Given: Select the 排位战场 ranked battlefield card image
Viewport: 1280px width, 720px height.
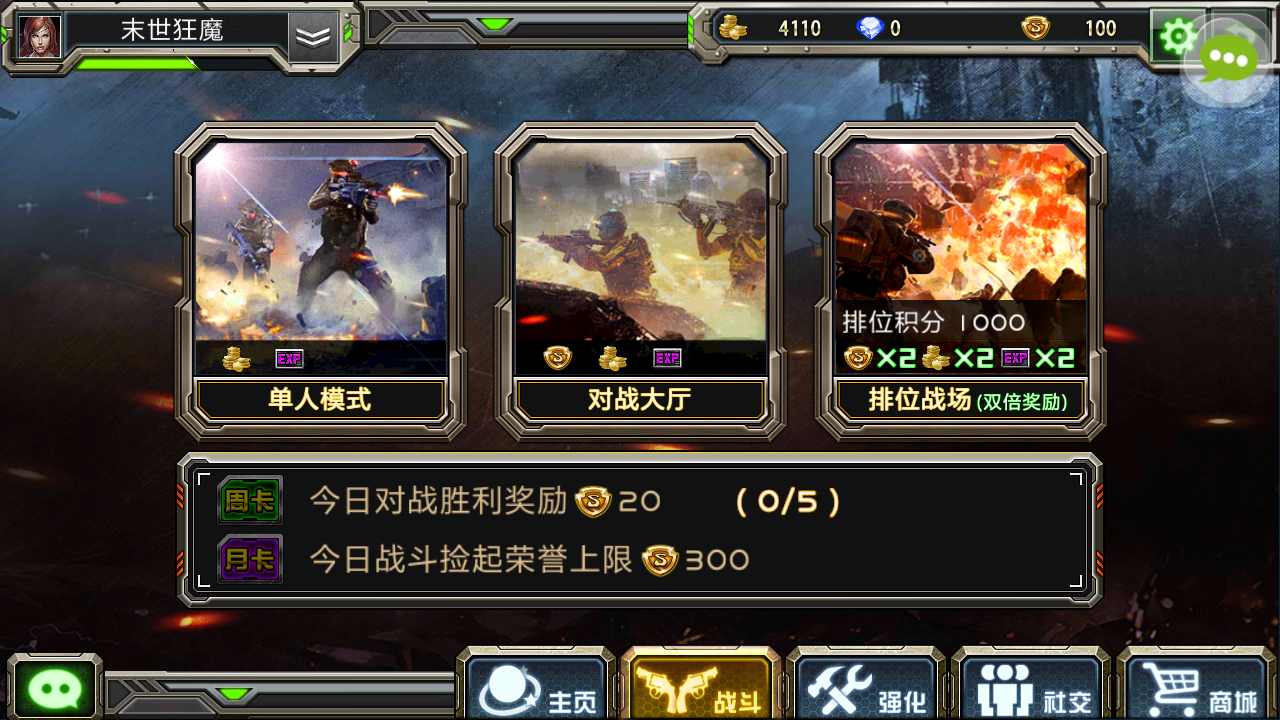Looking at the screenshot, I should (960, 222).
